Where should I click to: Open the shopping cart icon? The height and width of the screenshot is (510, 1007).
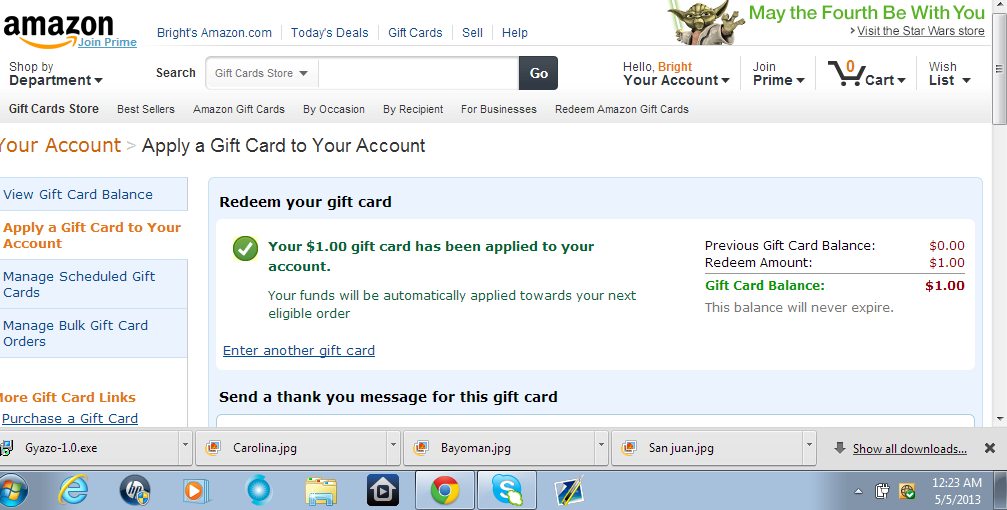coord(845,73)
